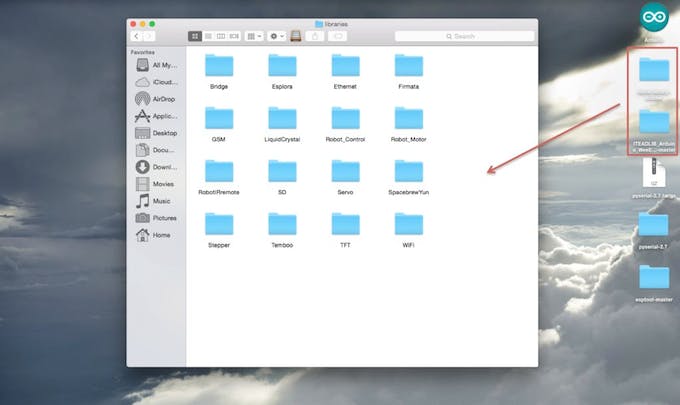The image size is (680, 405).
Task: Open the Bridge folder
Action: 219,66
